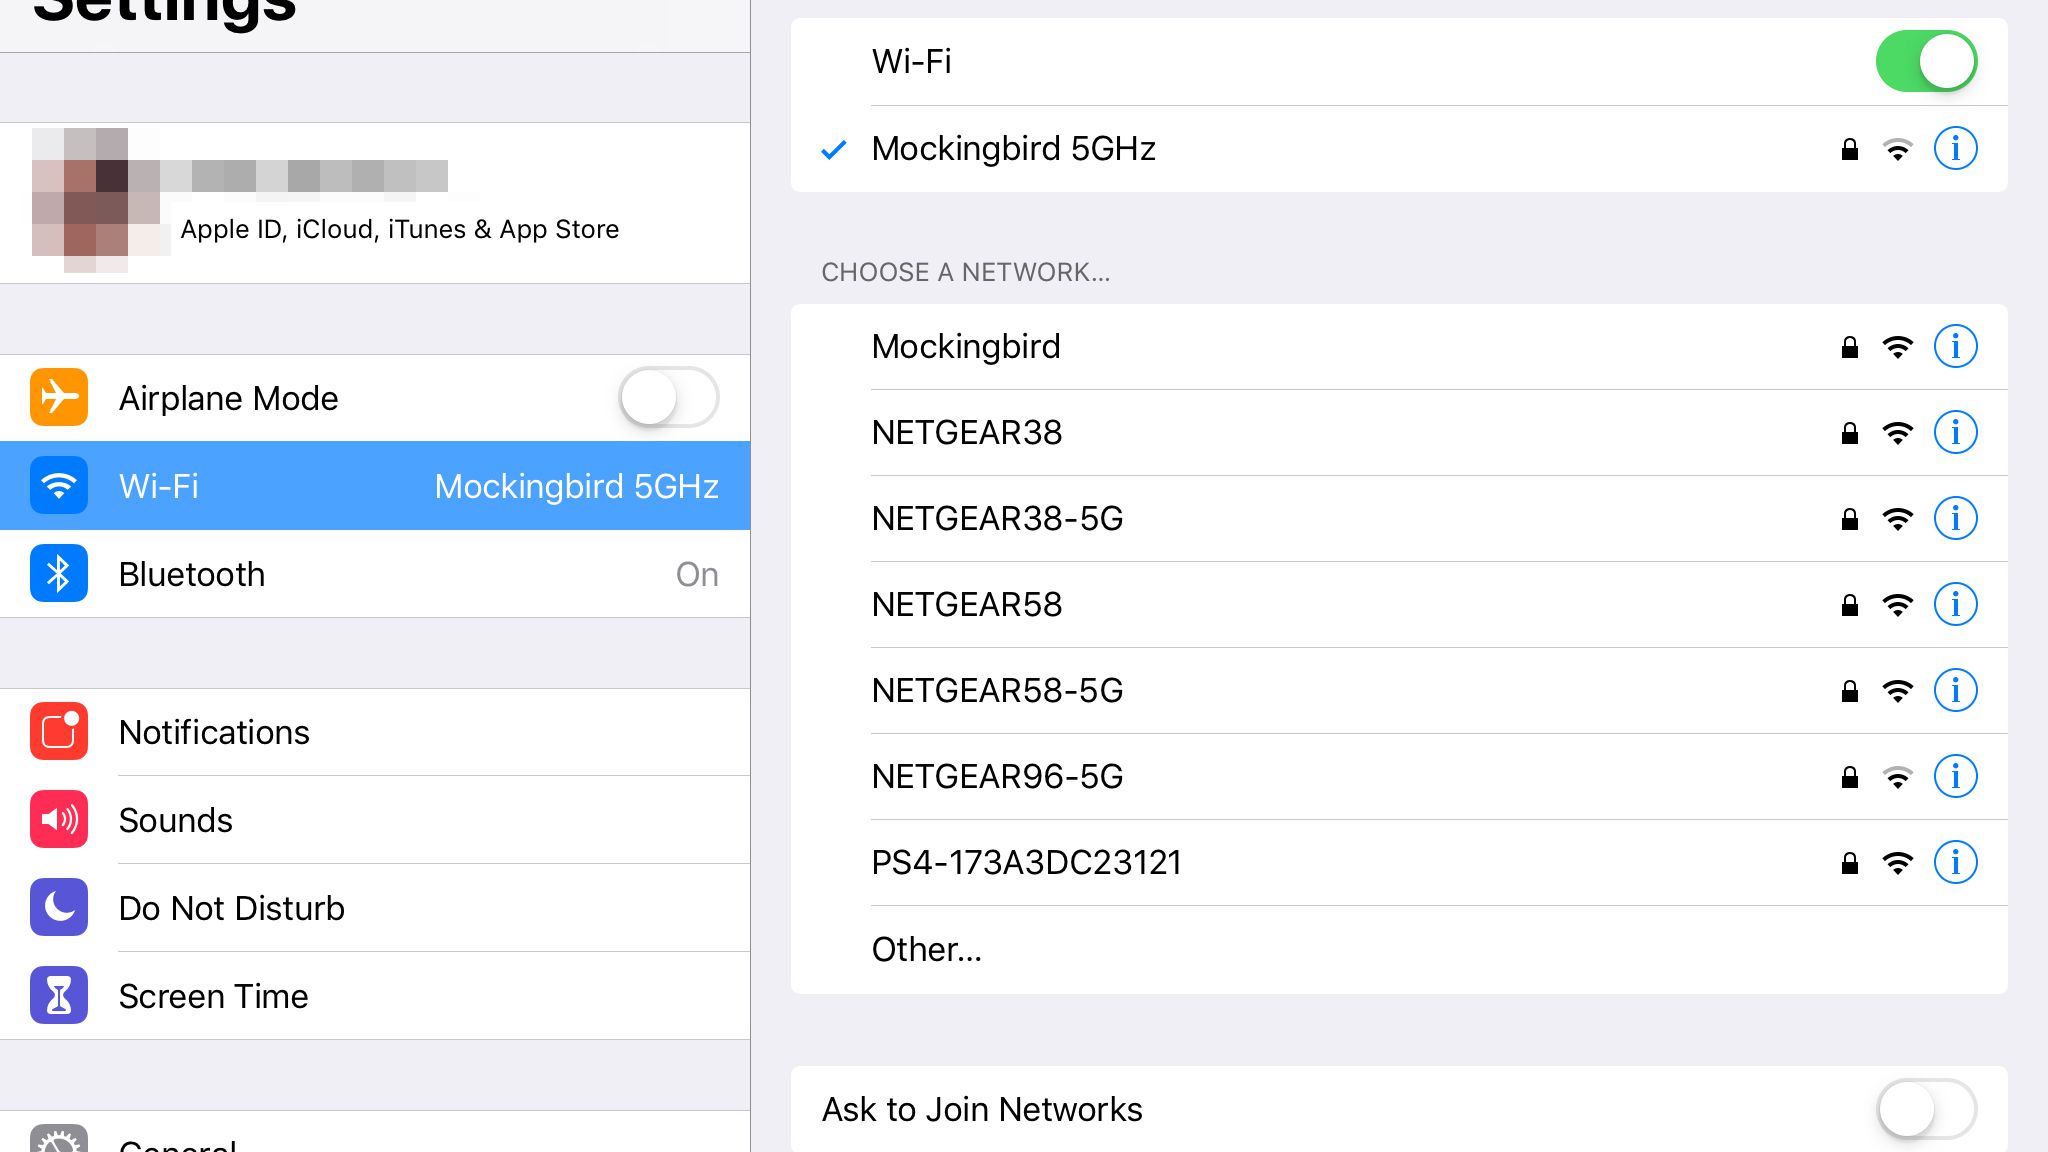Join the Mockingbird network
Image resolution: width=2048 pixels, height=1152 pixels.
click(x=966, y=347)
